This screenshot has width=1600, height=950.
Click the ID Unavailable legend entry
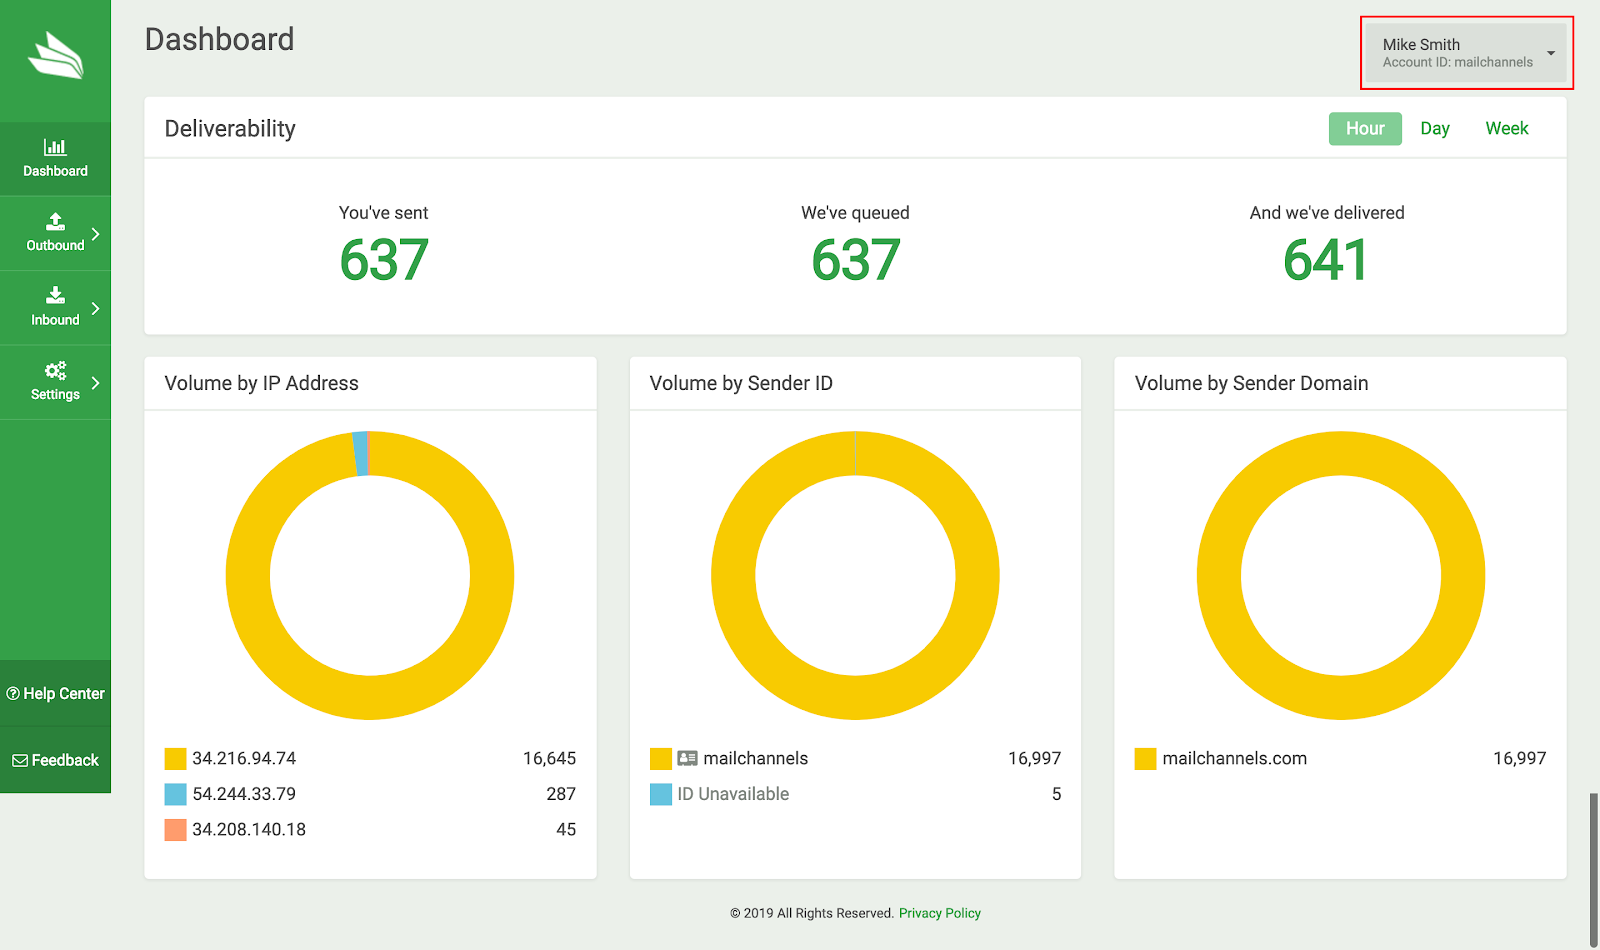[733, 794]
